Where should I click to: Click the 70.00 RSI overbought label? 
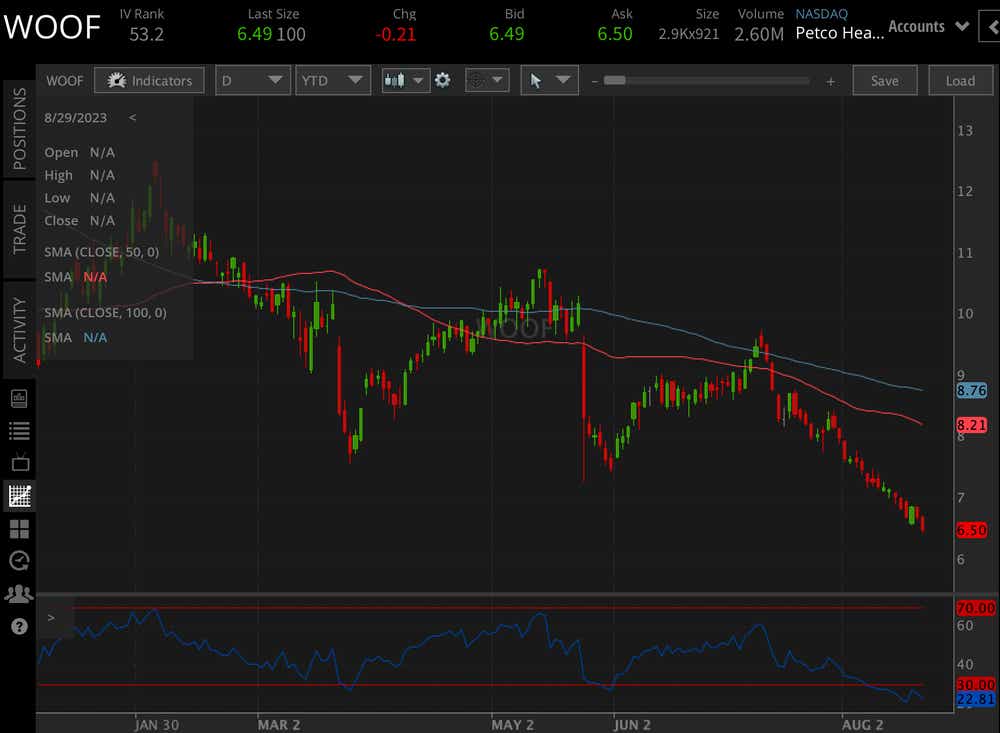click(975, 608)
